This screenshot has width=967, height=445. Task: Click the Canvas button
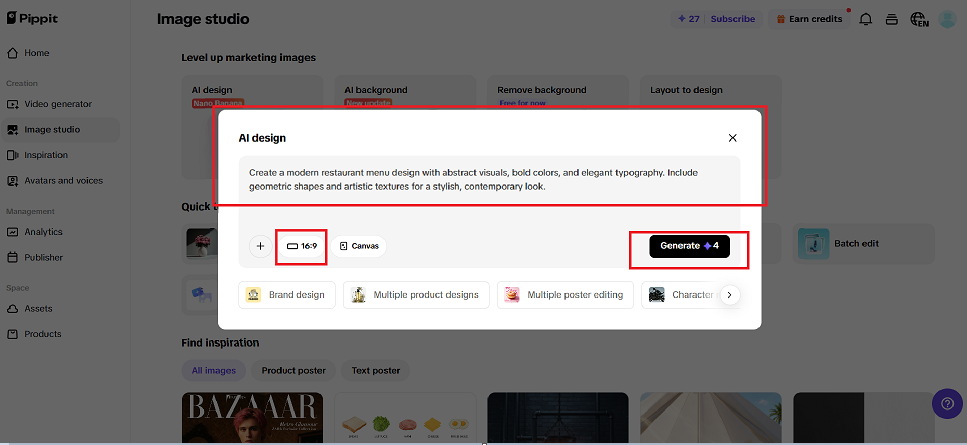(358, 246)
